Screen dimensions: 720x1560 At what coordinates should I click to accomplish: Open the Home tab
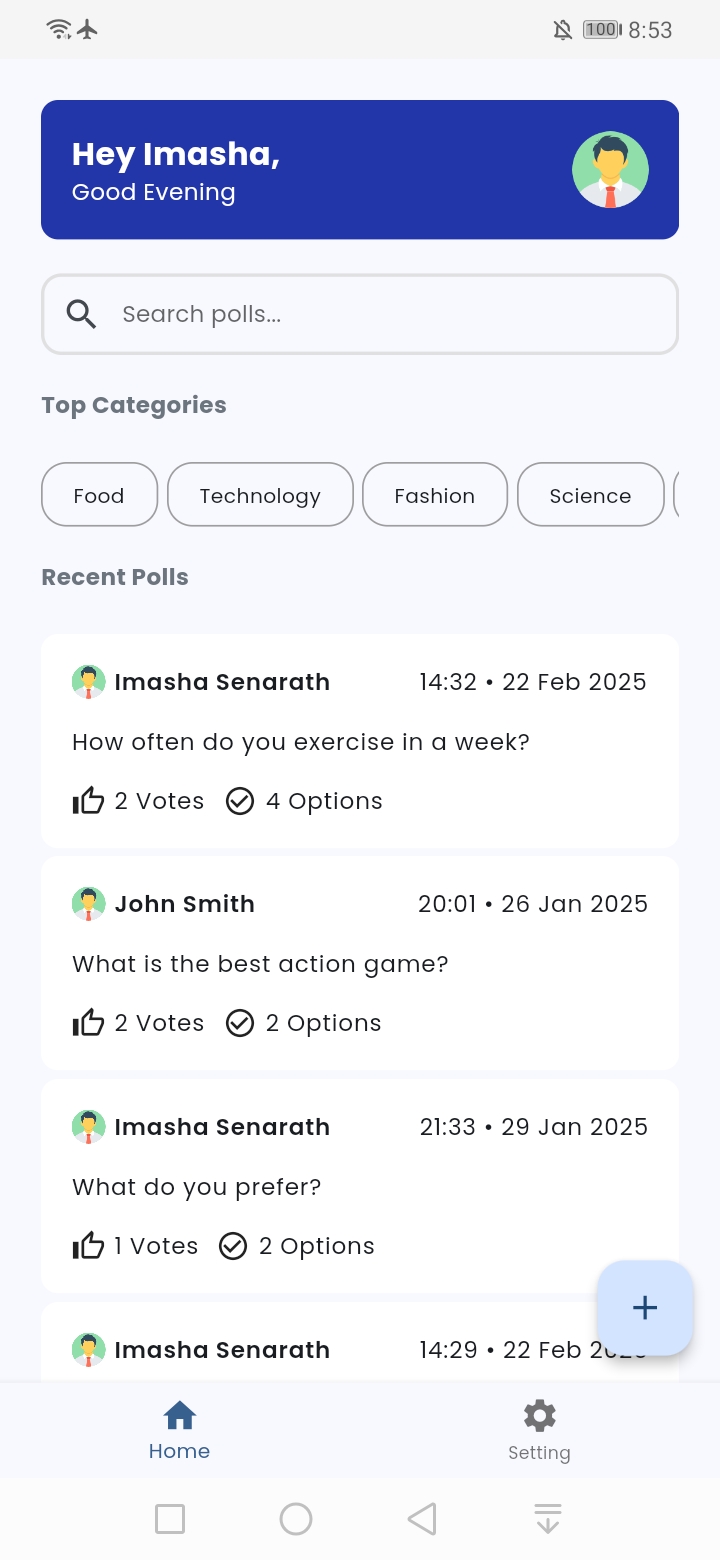click(179, 1430)
